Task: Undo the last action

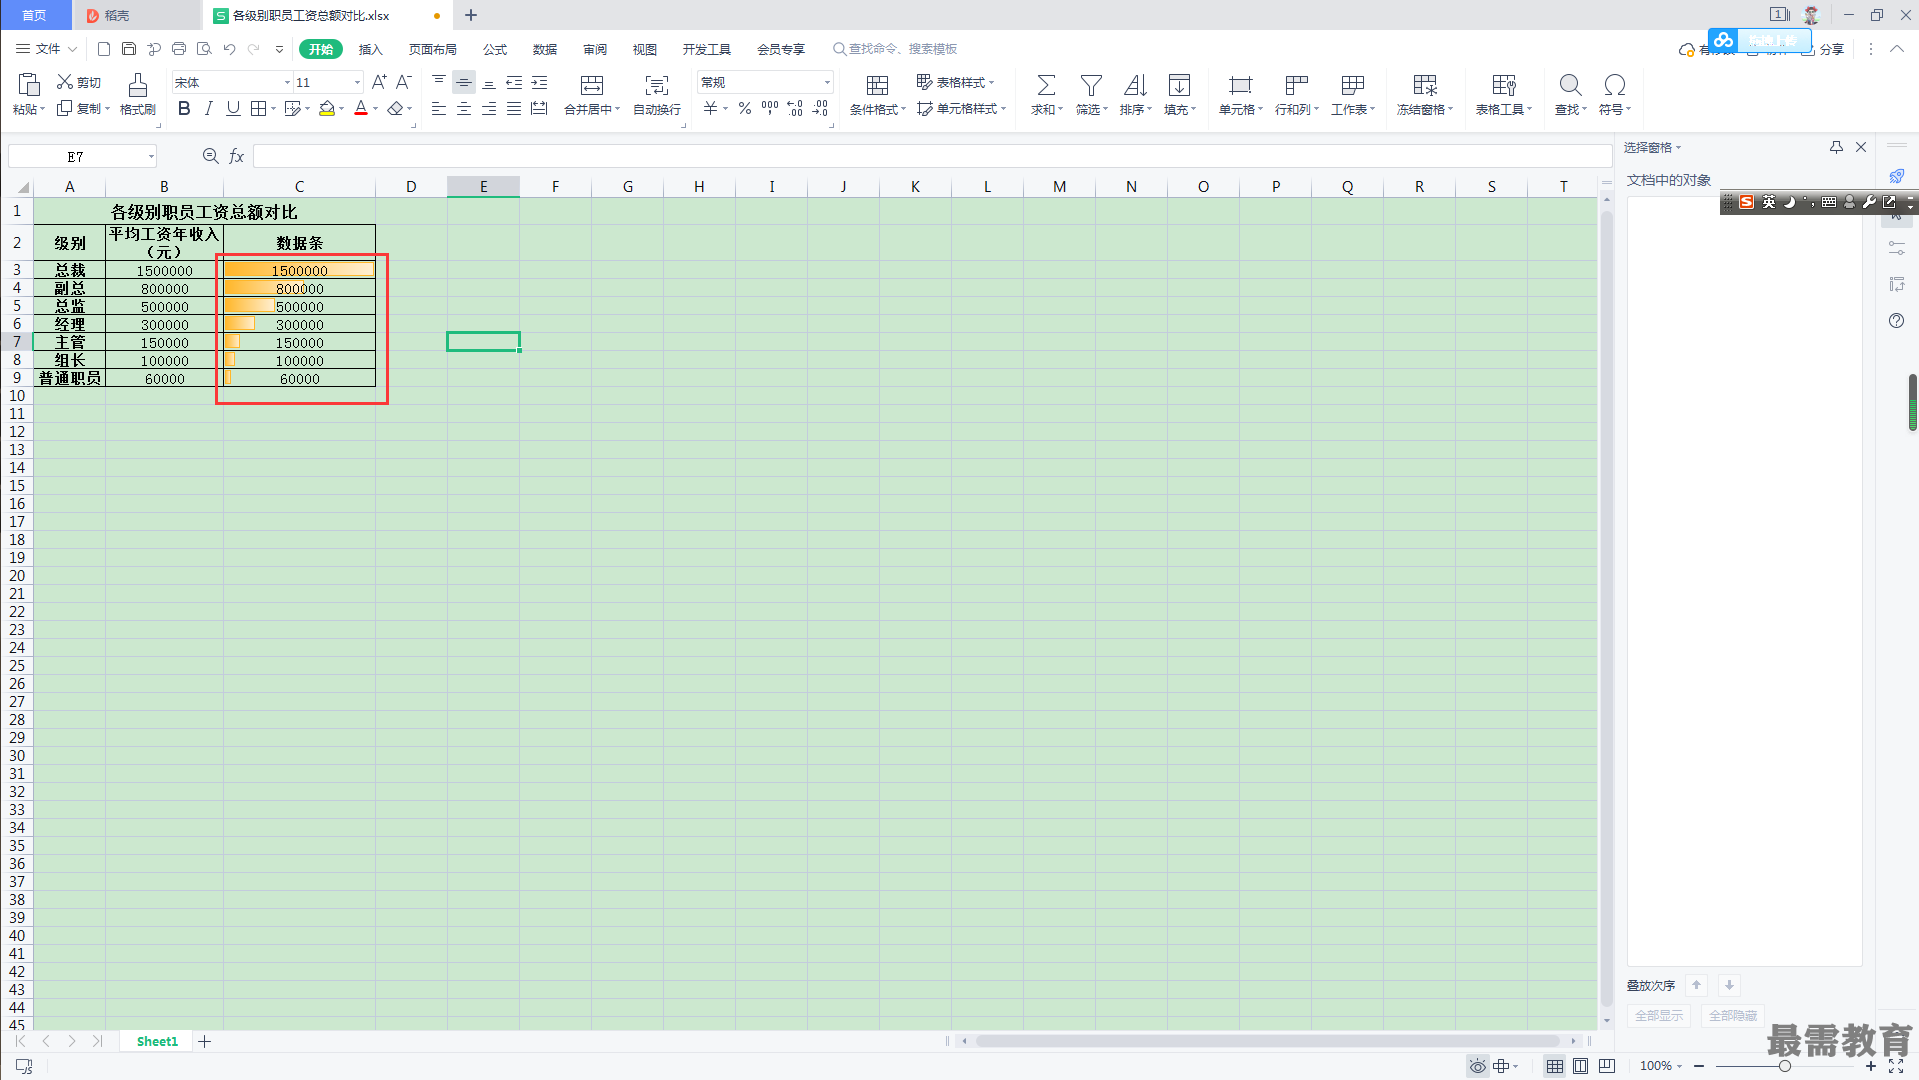Action: pos(229,49)
